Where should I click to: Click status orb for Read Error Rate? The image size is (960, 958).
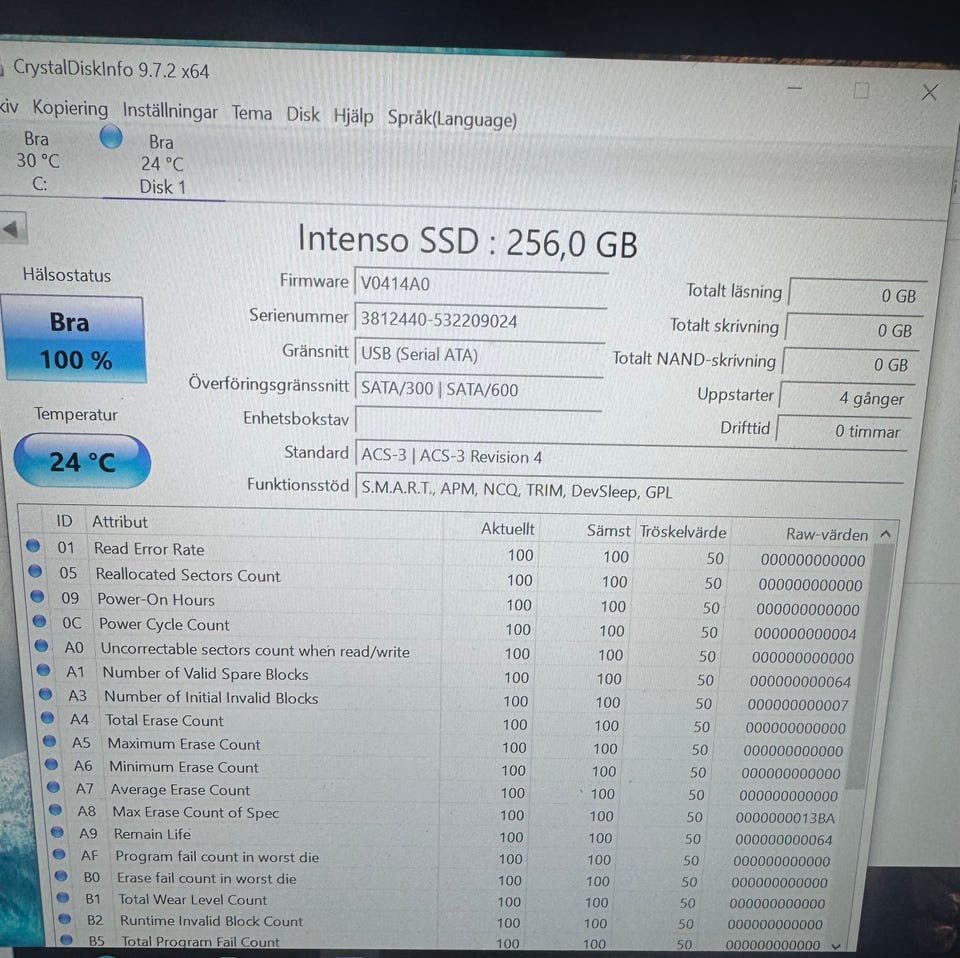[33, 545]
